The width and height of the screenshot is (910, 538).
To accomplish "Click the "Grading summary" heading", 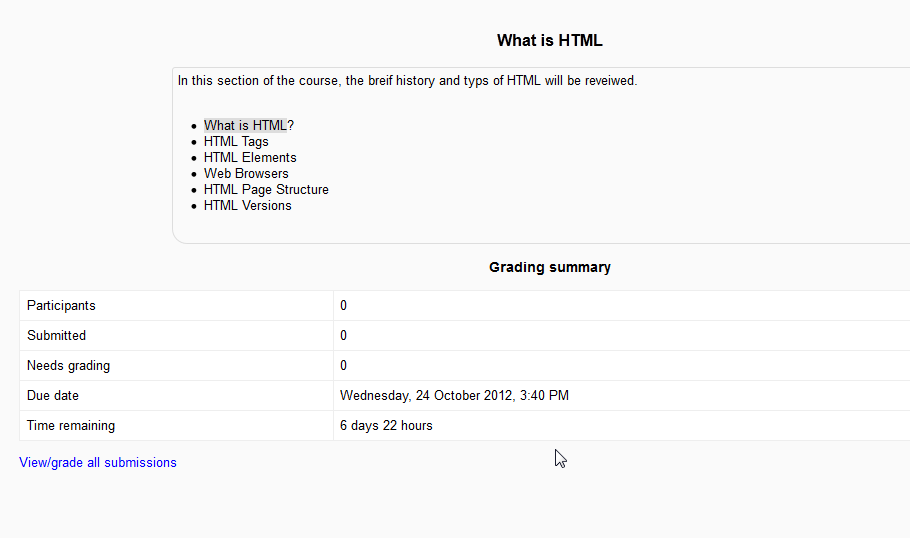I will click(549, 268).
